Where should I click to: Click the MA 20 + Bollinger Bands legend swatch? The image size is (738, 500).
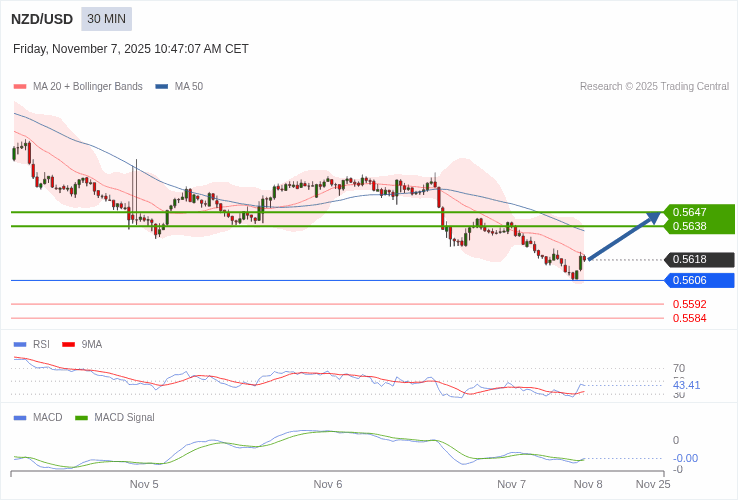pos(20,87)
